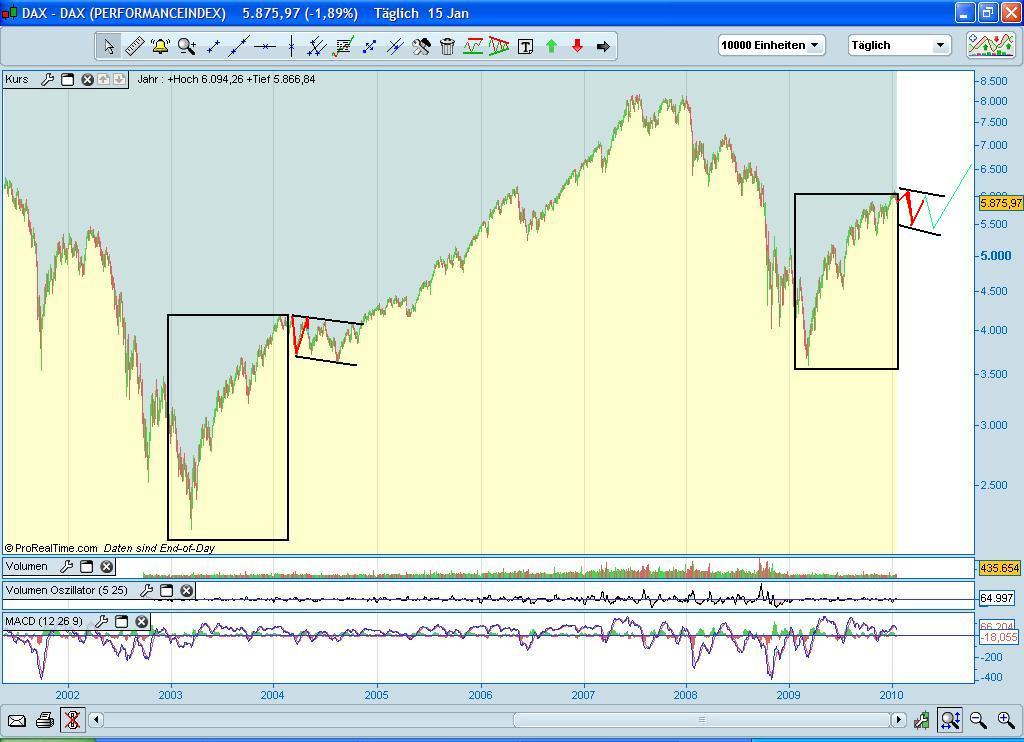
Task: Select the pointer/cursor tool
Action: 108,46
